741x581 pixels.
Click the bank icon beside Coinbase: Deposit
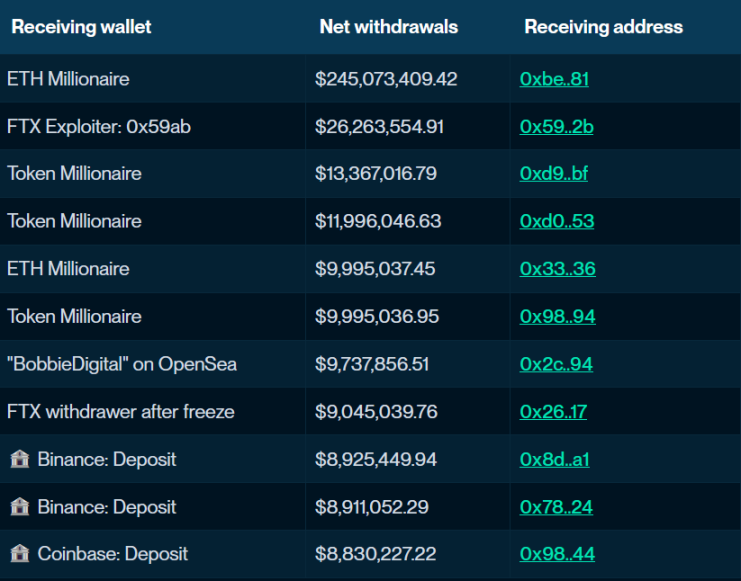19,554
